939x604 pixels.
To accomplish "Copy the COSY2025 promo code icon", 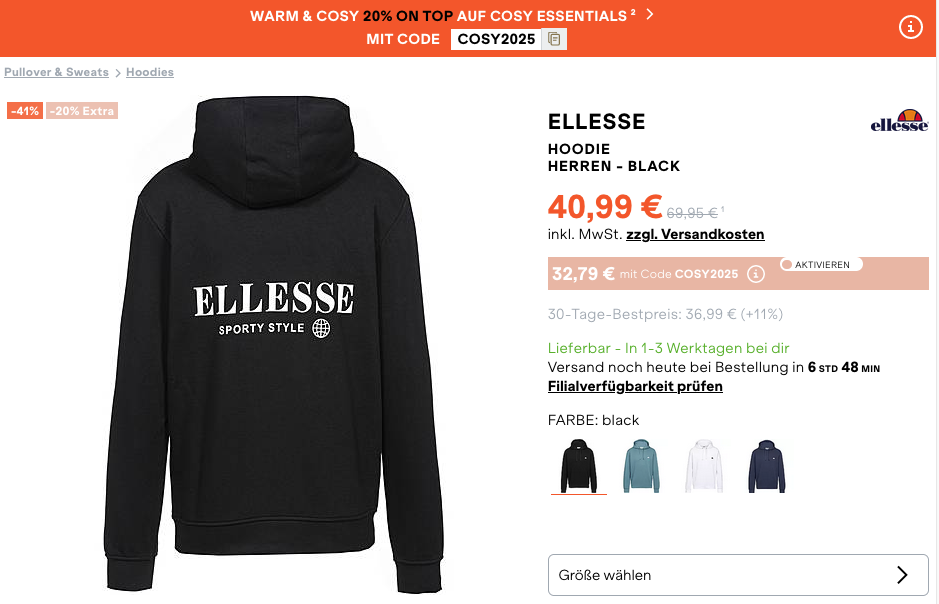I will [555, 39].
